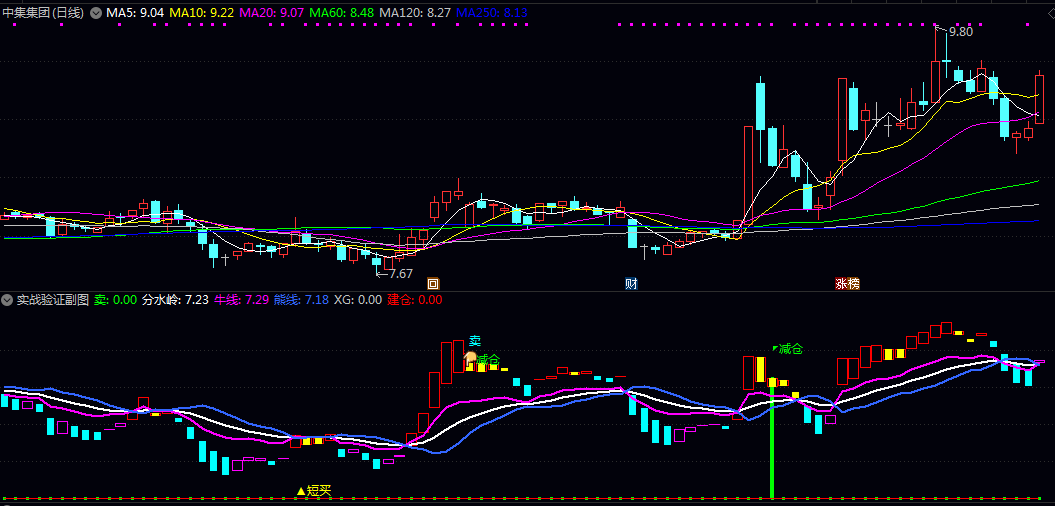Collapse the 实战验证副图 sub-chart arrow

click(x=7, y=299)
